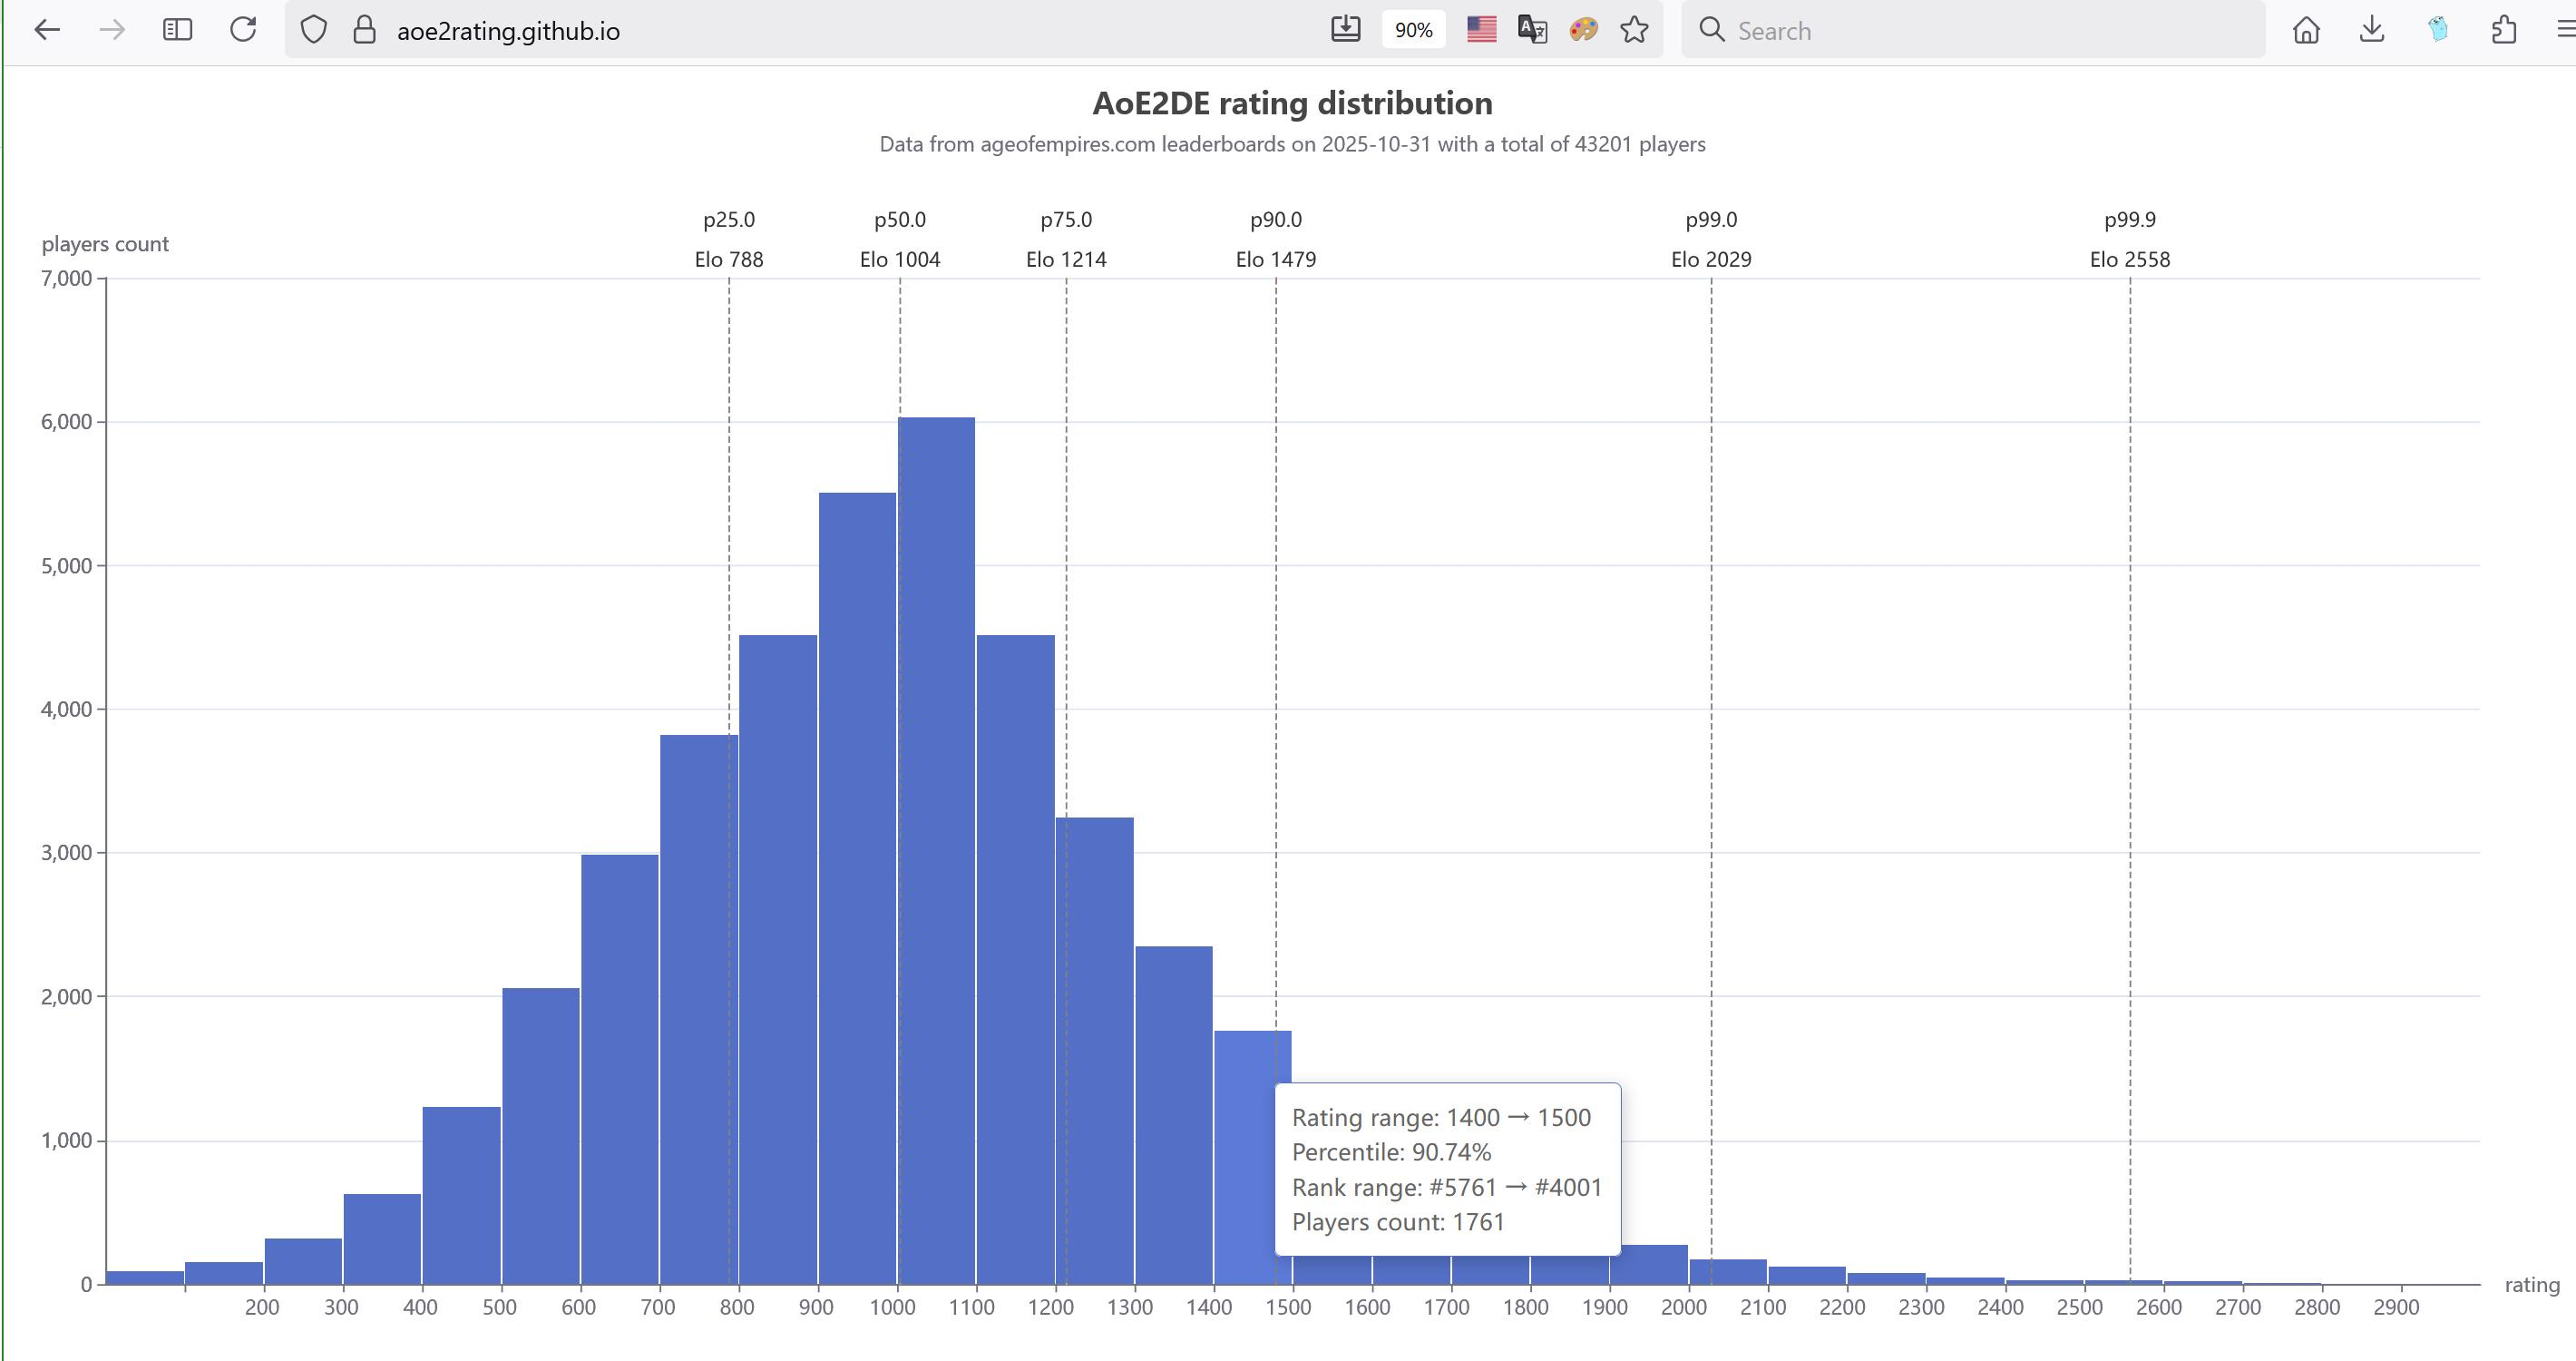
Task: Go to home page icon
Action: click(2306, 30)
